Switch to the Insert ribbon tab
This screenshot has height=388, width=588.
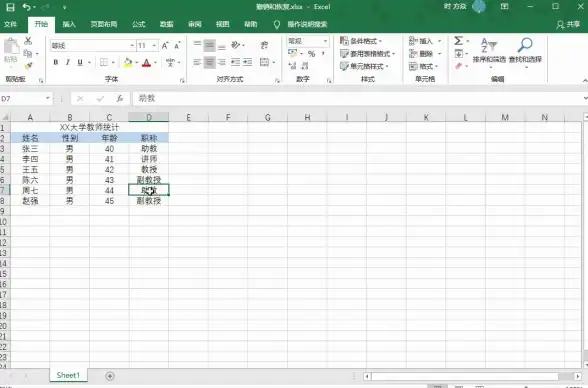click(x=69, y=24)
